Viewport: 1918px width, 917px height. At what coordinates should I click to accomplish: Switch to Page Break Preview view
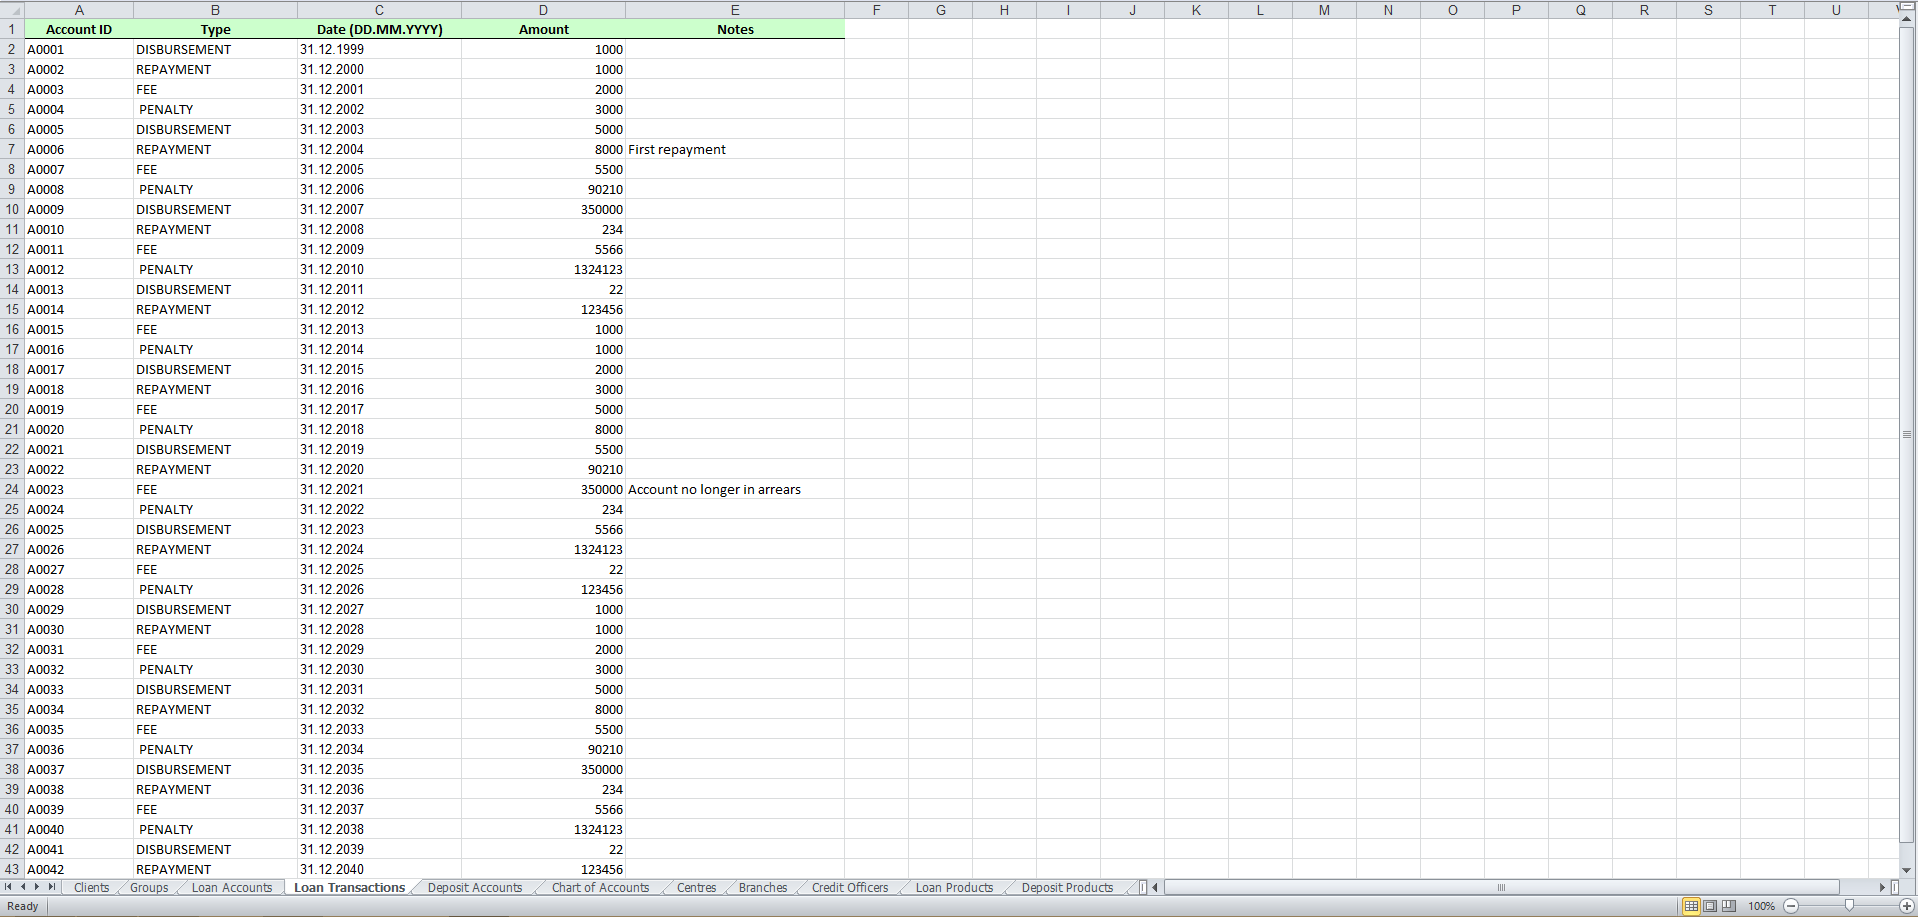[x=1729, y=906]
